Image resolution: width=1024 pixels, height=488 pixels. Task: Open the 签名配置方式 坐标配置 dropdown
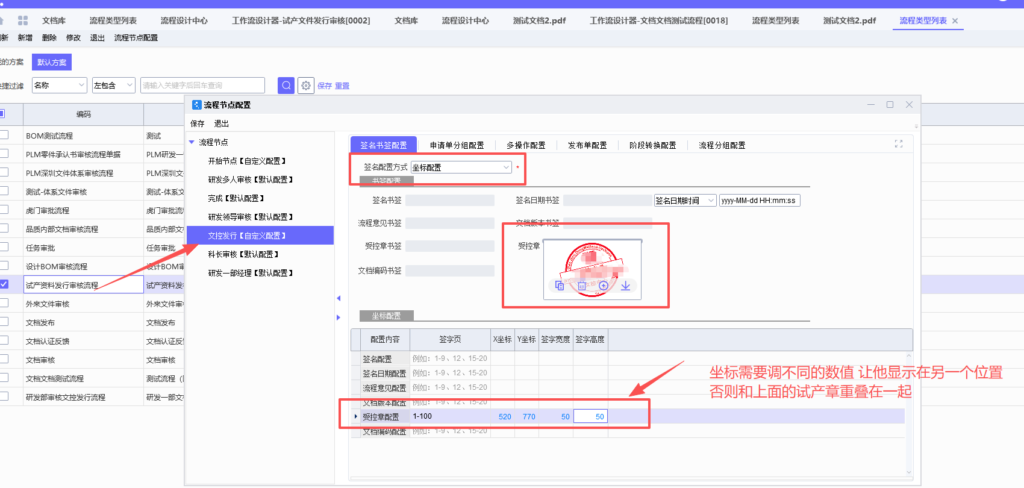click(461, 167)
